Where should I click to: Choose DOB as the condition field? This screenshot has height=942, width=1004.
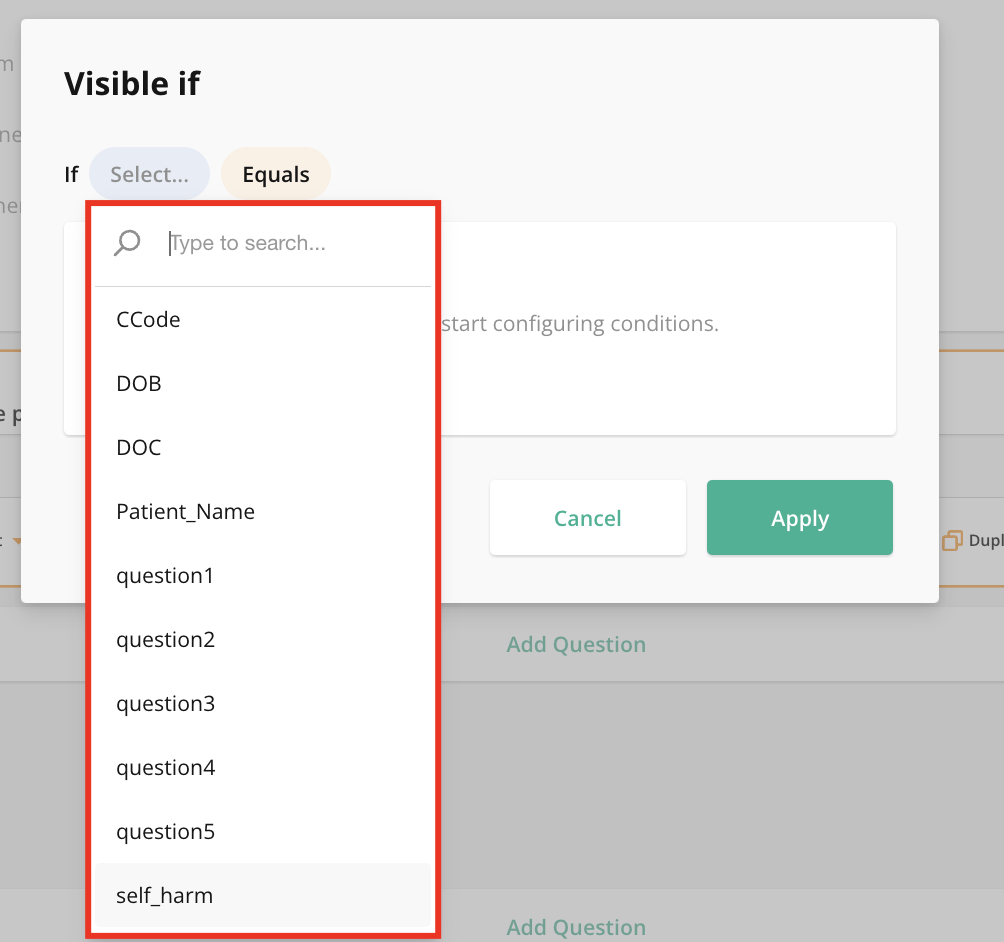[x=138, y=383]
